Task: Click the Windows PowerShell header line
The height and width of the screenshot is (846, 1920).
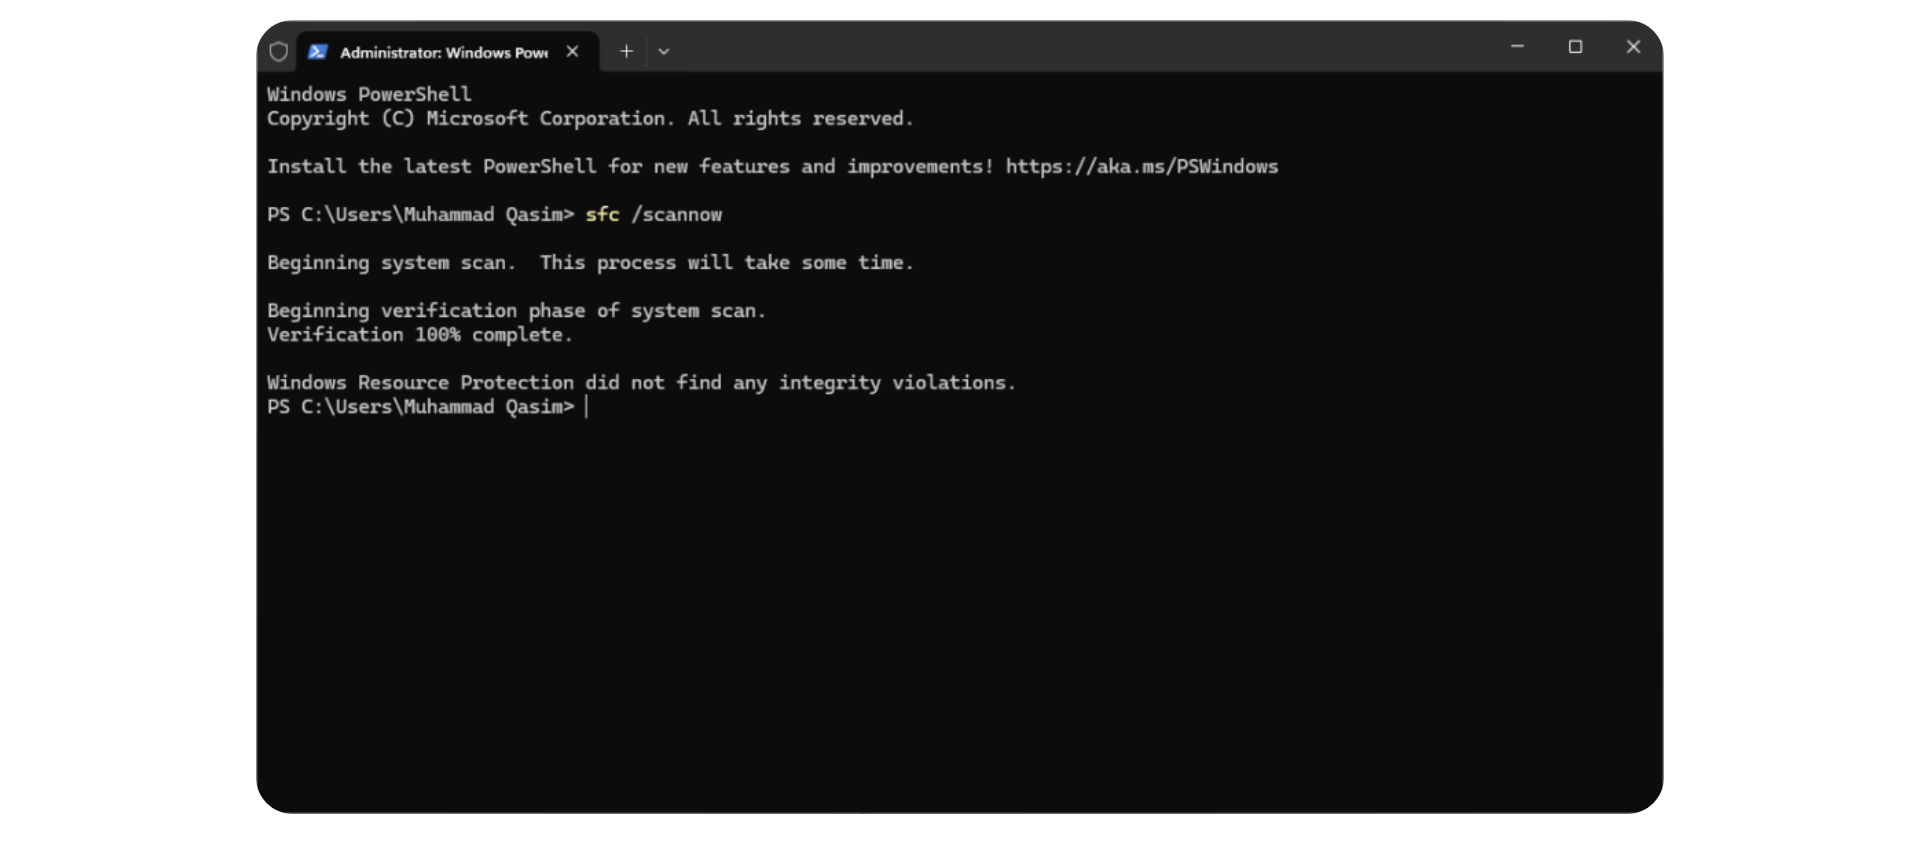Action: point(368,95)
